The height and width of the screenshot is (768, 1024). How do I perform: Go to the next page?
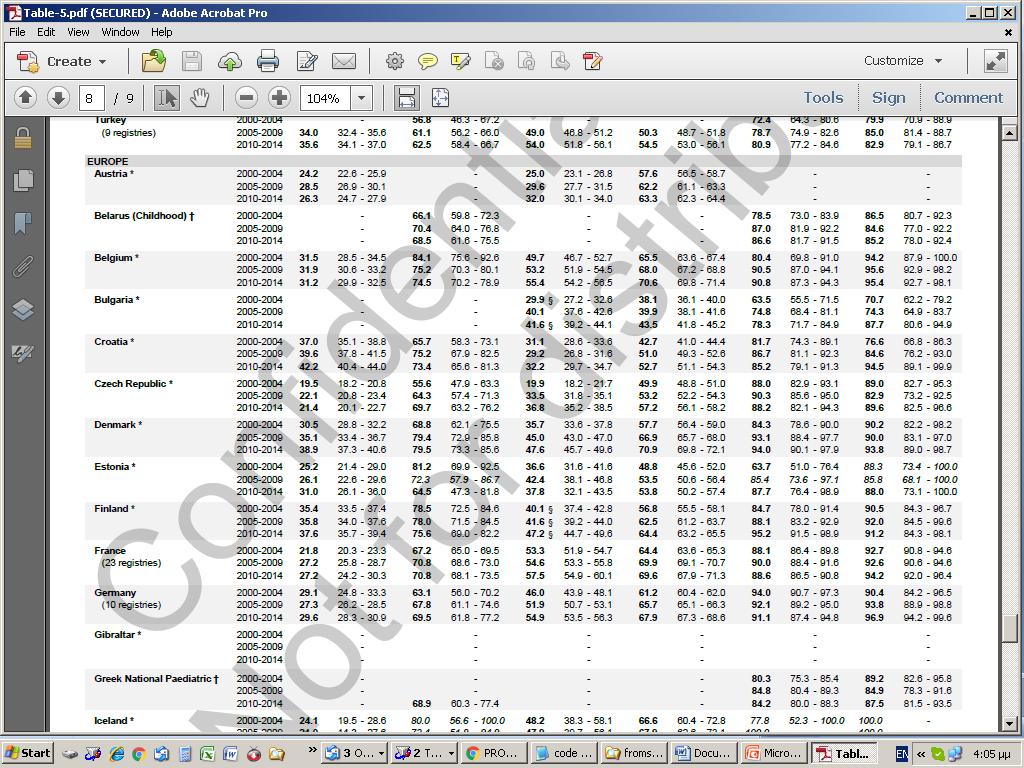(58, 98)
